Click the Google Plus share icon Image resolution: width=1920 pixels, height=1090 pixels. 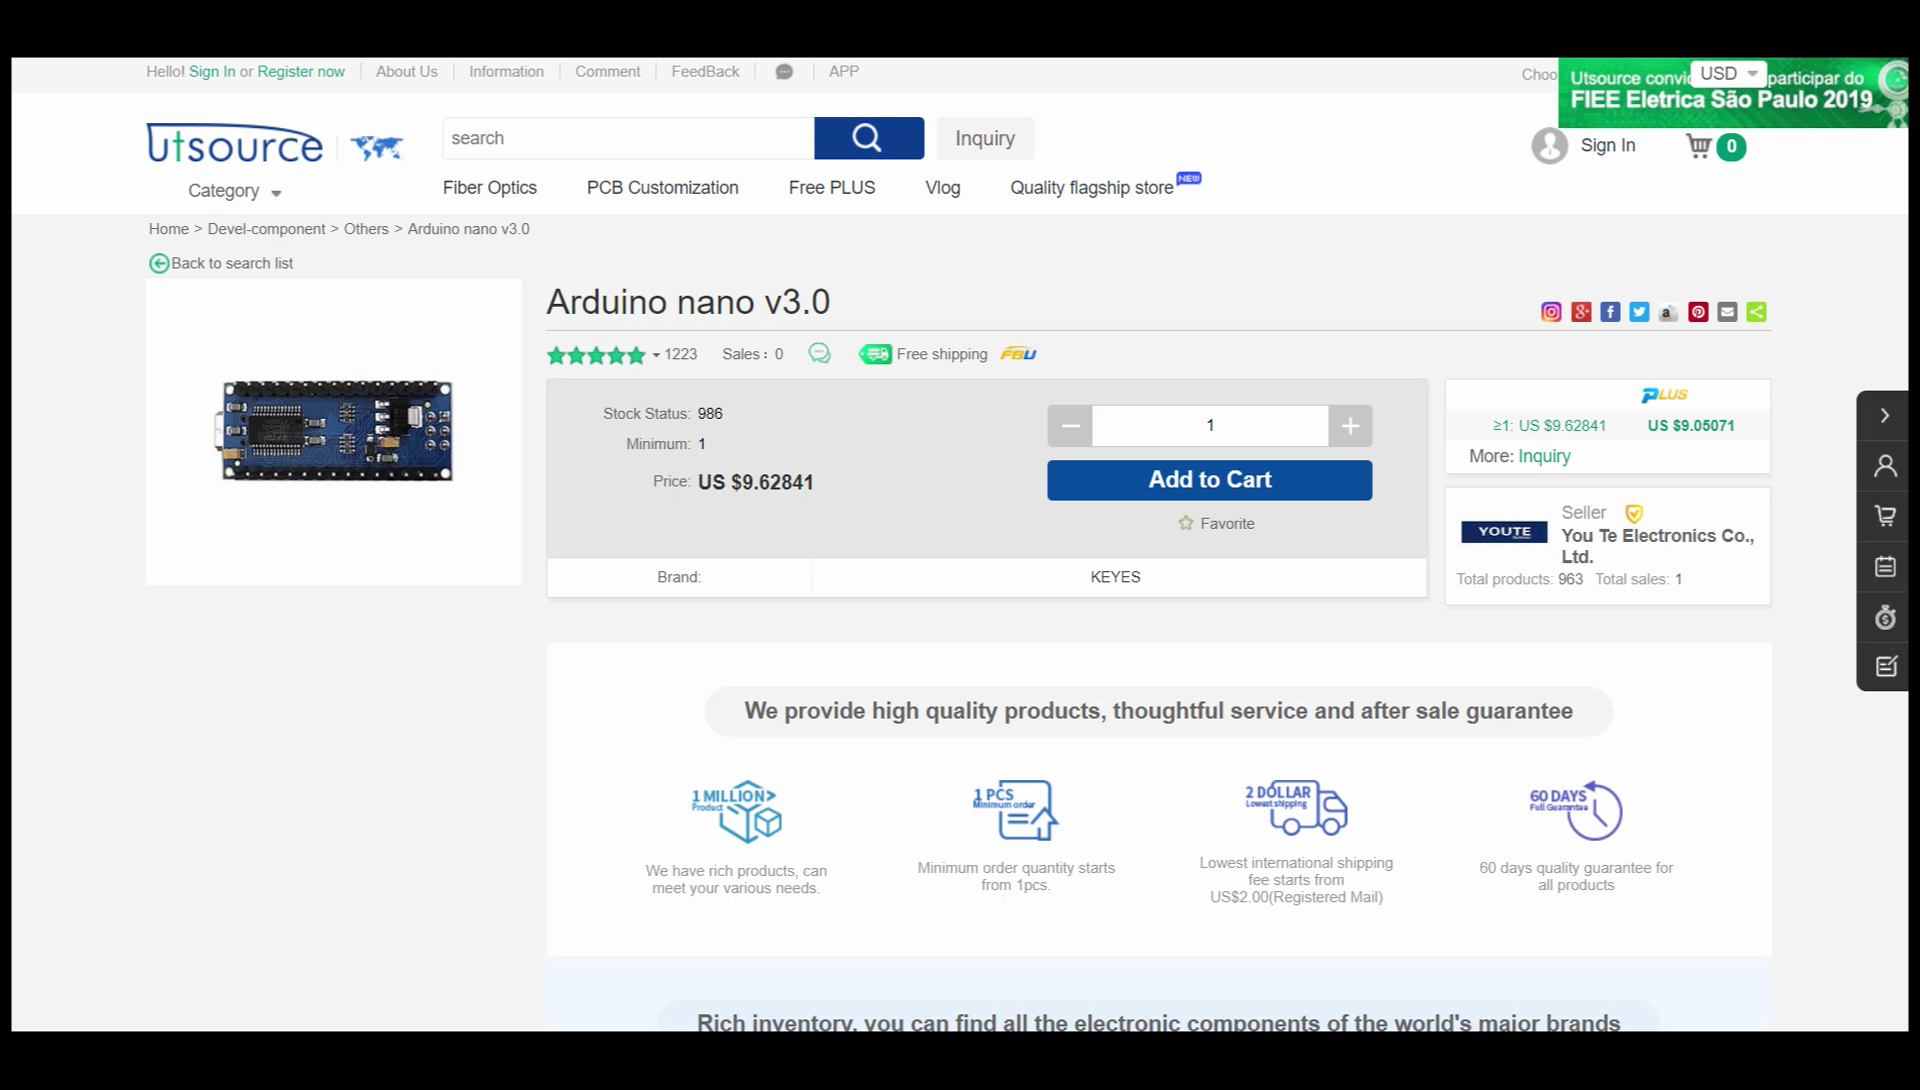(1581, 312)
